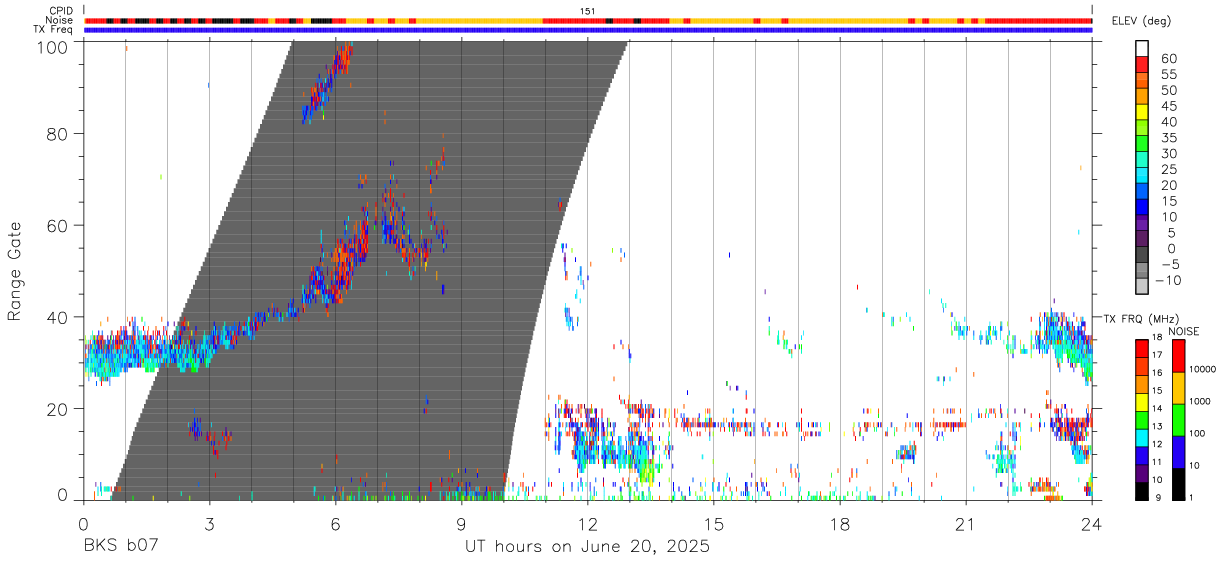Click the red top segment of NOISE legend

point(1180,356)
